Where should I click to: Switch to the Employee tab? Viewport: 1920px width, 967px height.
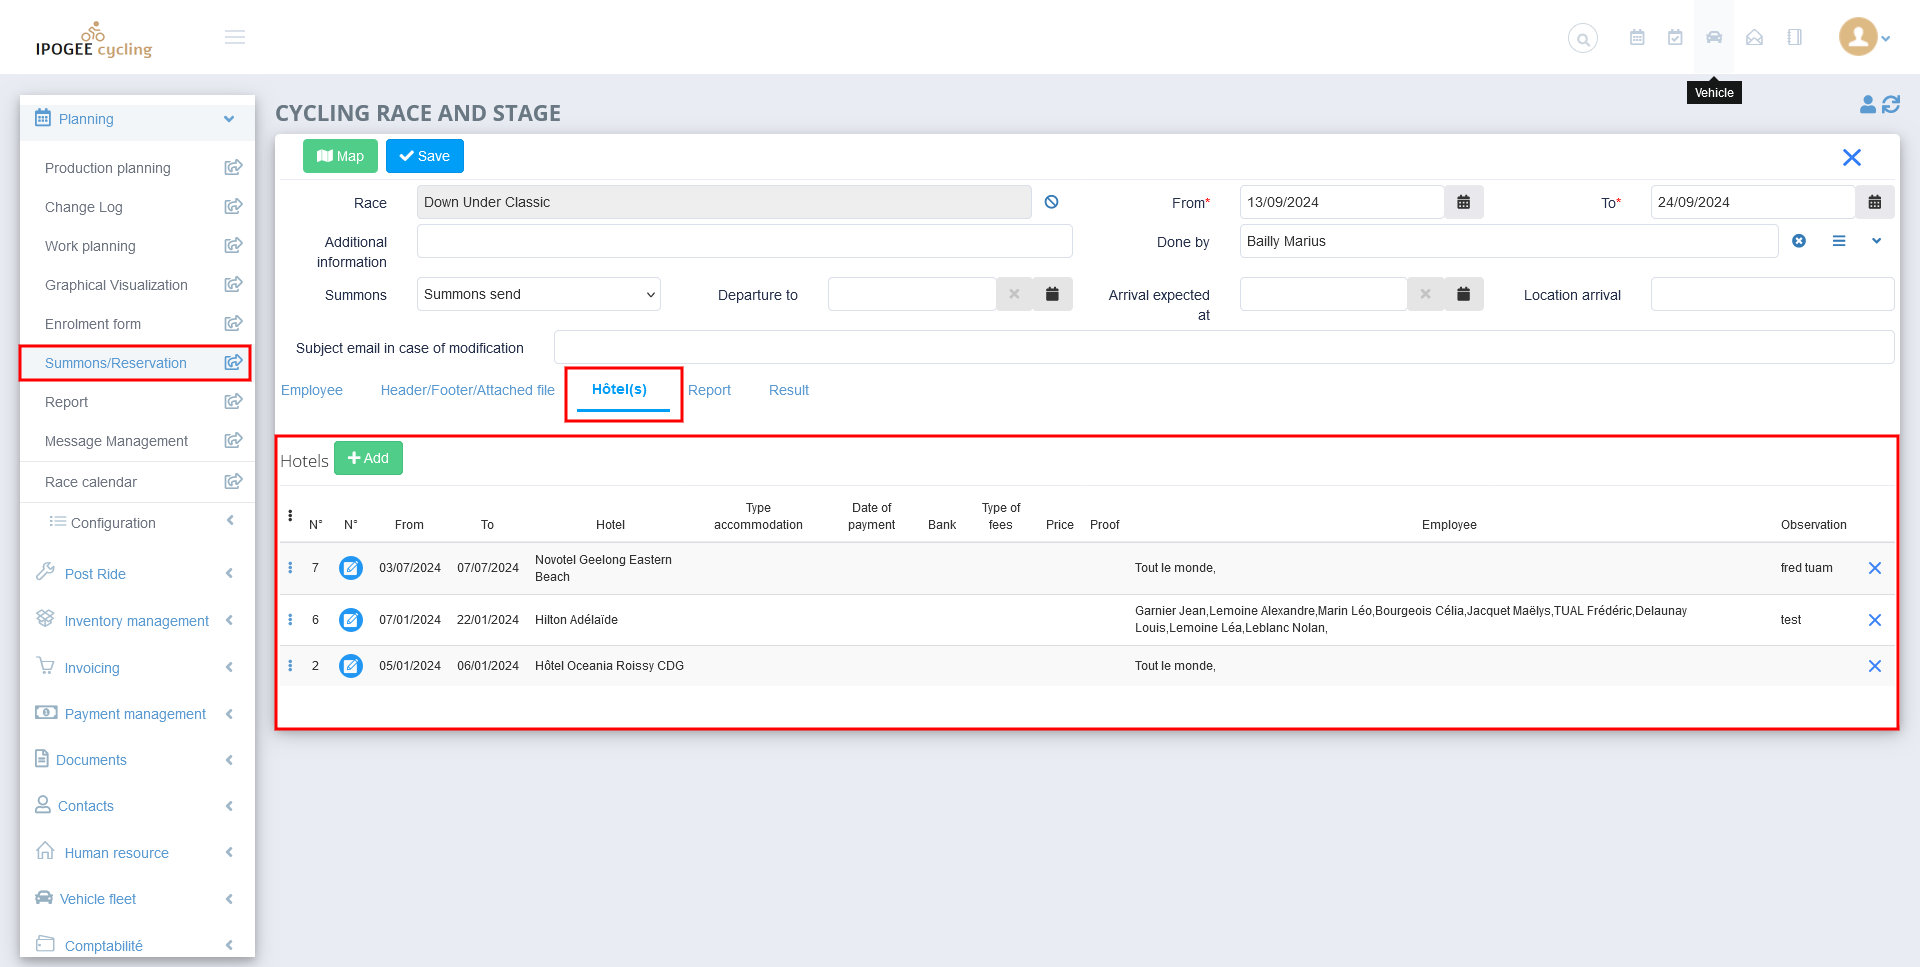point(312,390)
